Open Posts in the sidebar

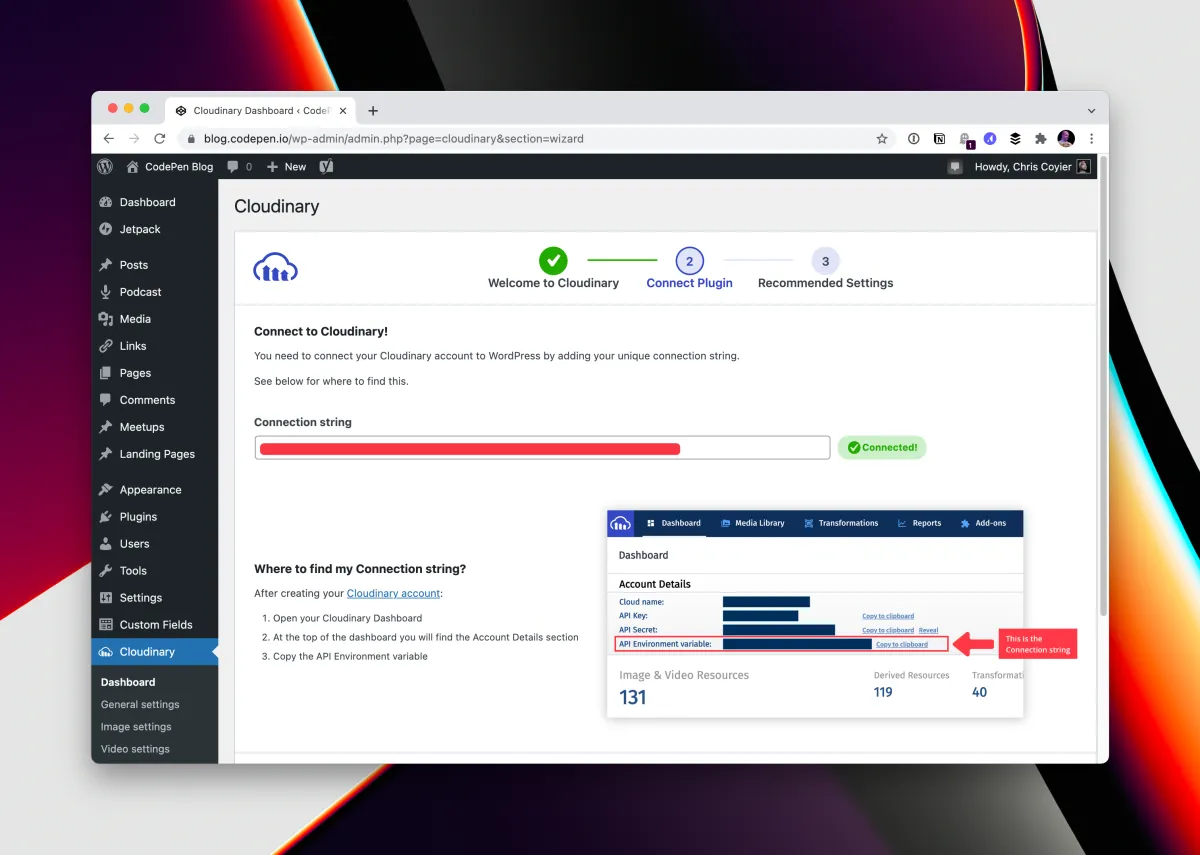[133, 265]
